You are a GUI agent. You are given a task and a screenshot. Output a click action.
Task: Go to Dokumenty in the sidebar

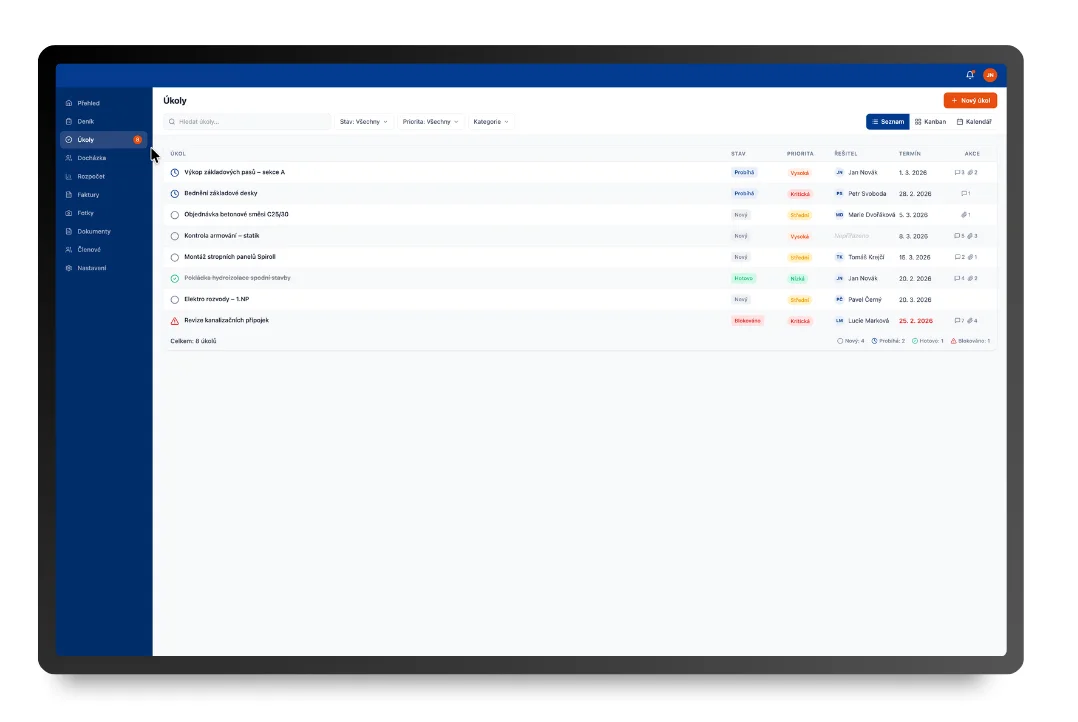103,232
